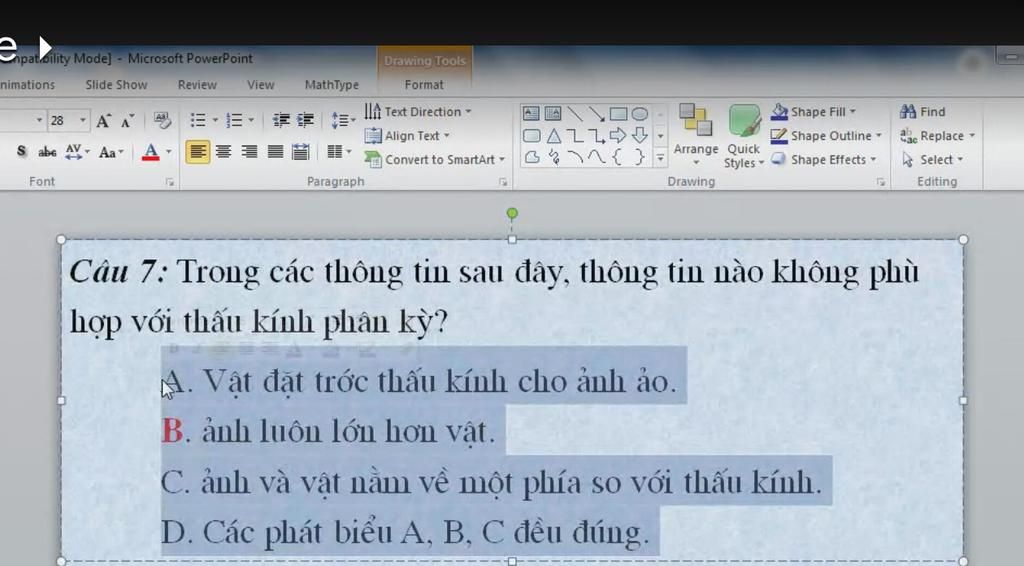The image size is (1024, 566).
Task: Open the Convert to SmartArt menu
Action: 434,159
